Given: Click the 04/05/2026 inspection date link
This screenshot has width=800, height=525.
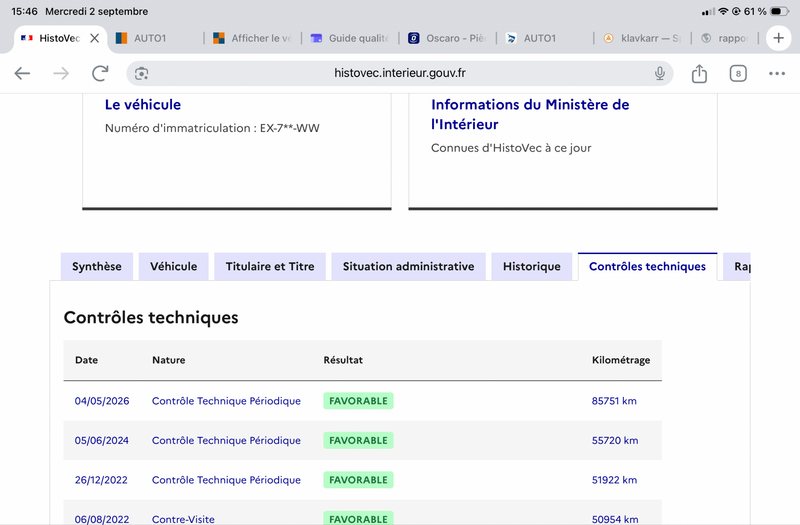Looking at the screenshot, I should tap(102, 401).
